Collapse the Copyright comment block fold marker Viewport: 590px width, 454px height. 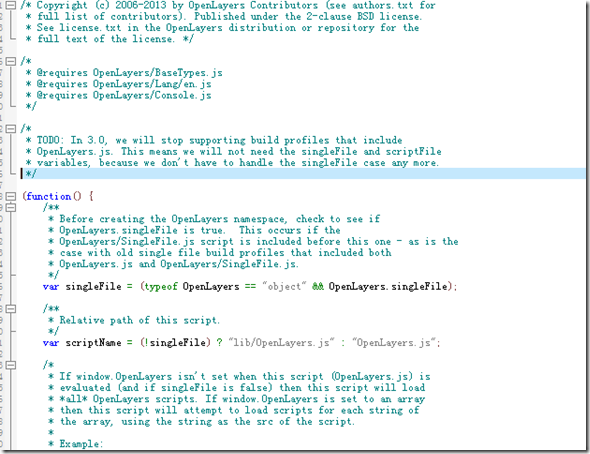point(12,5)
